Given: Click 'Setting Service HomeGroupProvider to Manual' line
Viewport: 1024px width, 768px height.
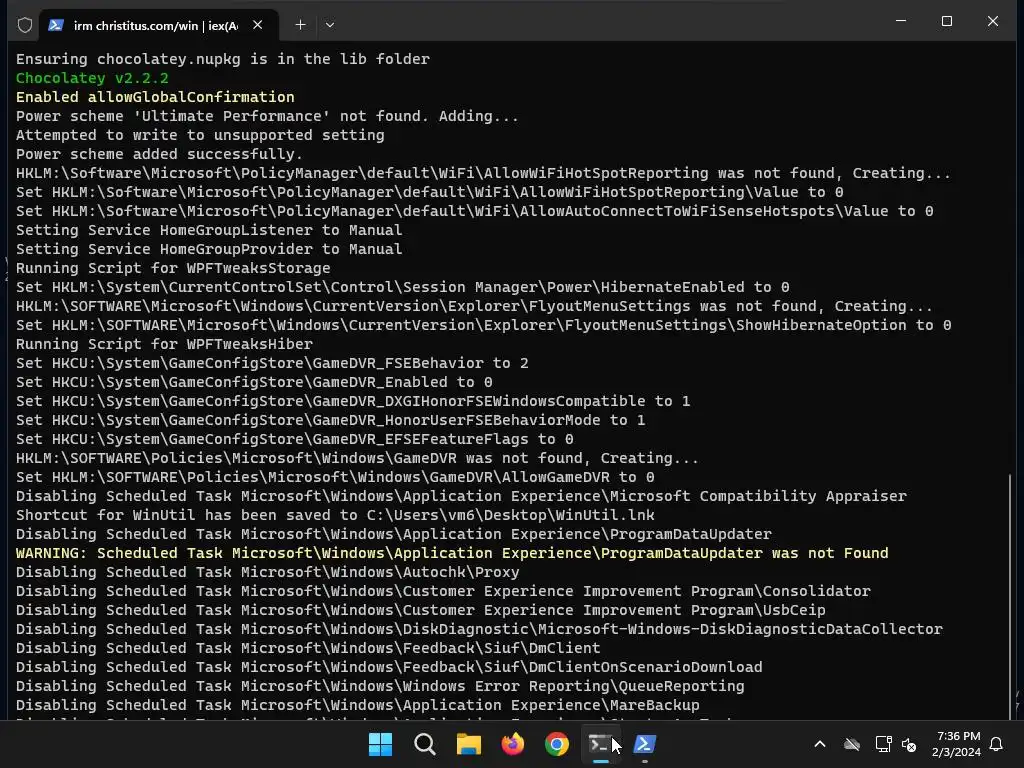Looking at the screenshot, I should (x=209, y=249).
